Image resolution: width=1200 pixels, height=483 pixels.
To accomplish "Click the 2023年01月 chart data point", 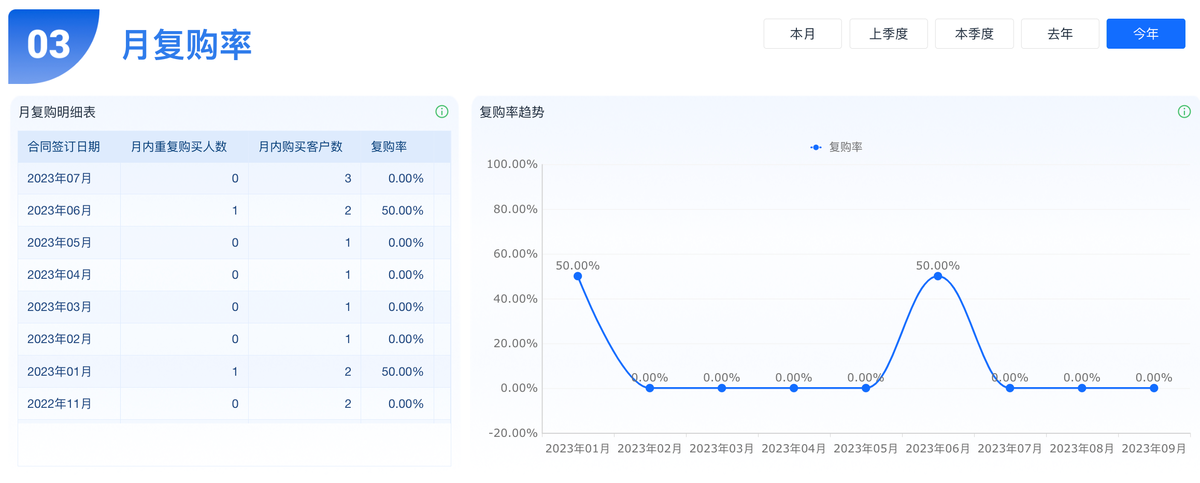I will (578, 276).
